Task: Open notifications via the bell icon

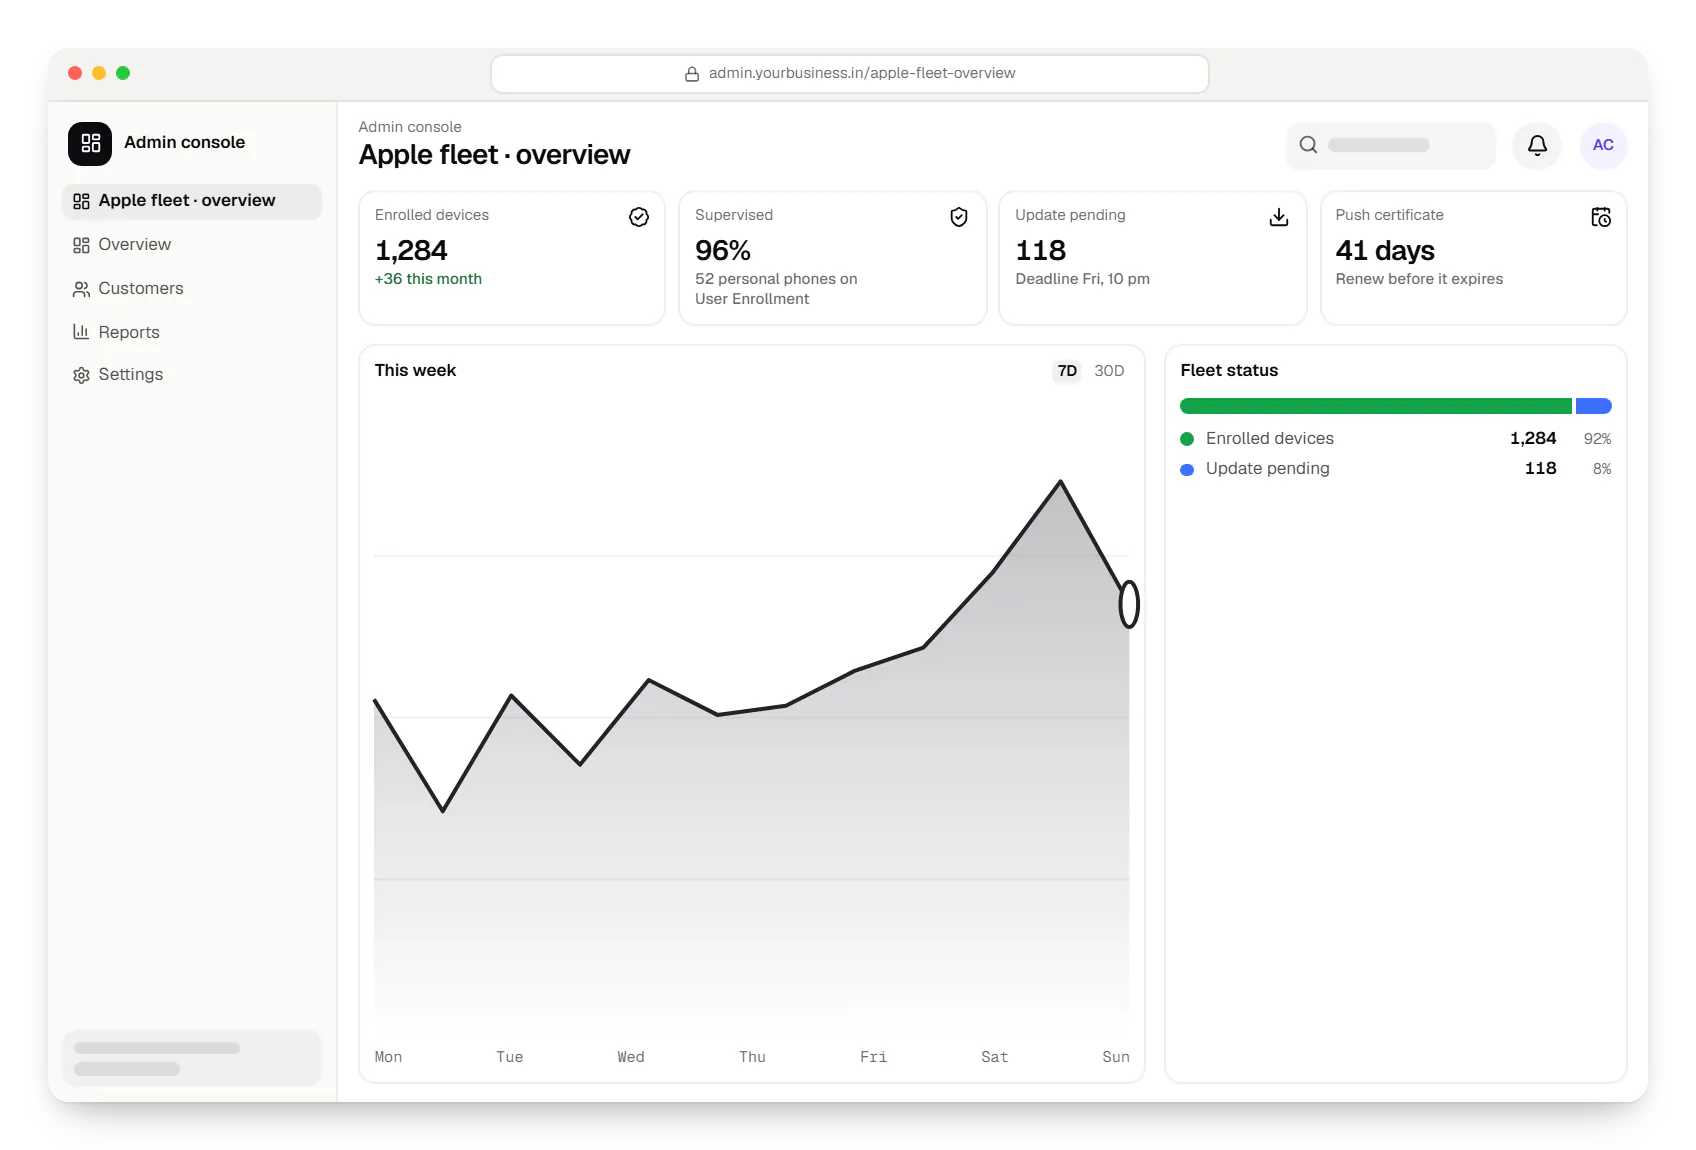Action: (1537, 145)
